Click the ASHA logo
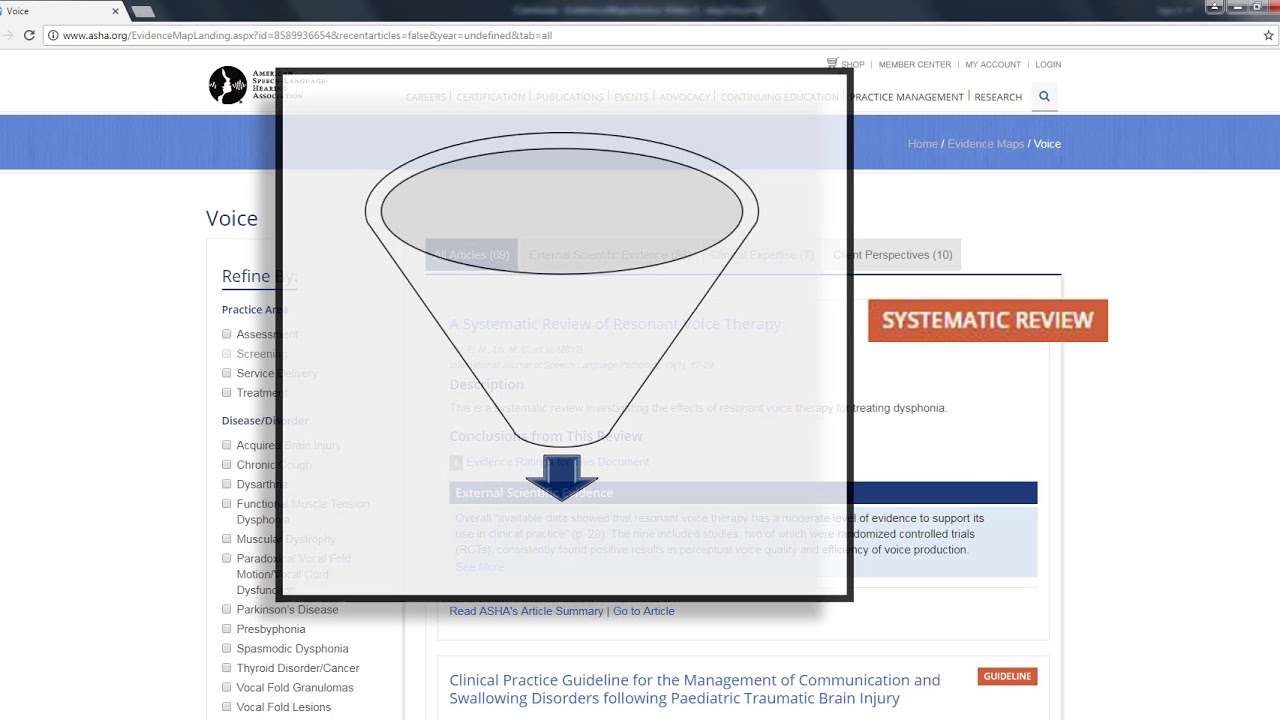Screen dimensions: 1280x720 coord(228,85)
